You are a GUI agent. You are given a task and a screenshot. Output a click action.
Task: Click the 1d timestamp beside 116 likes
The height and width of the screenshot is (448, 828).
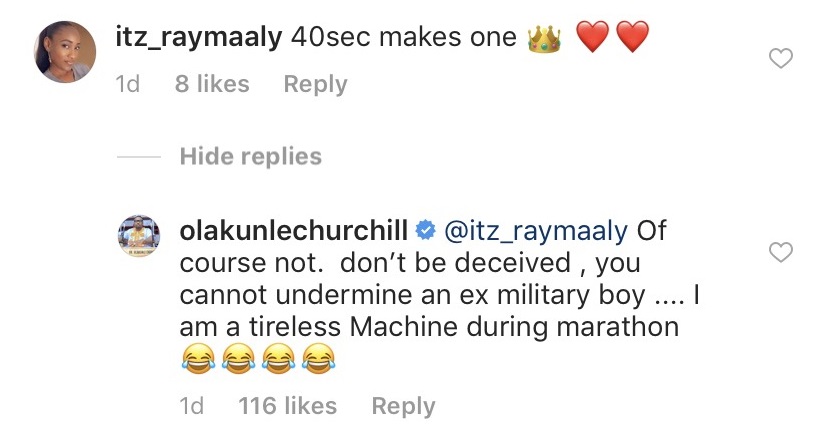[190, 406]
